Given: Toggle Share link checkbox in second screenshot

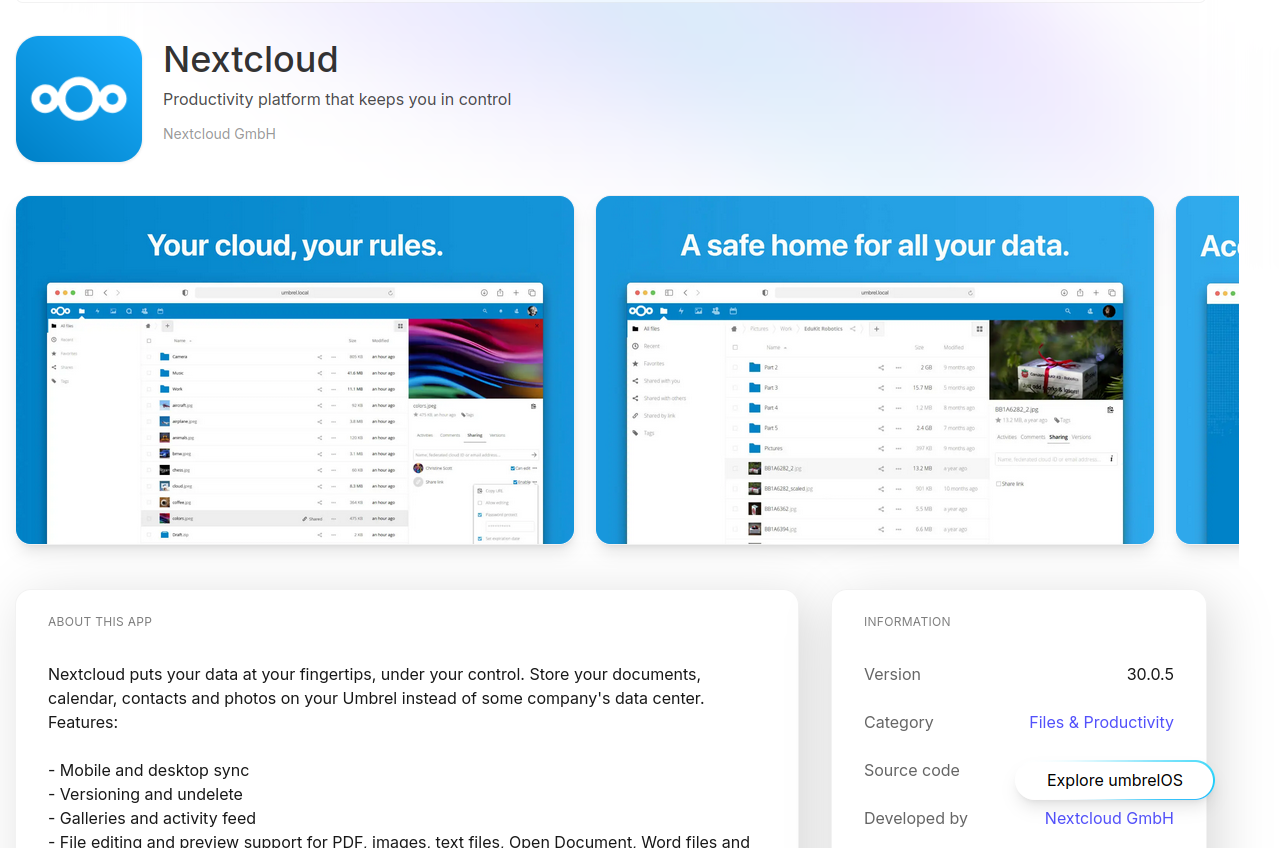Looking at the screenshot, I should [x=999, y=483].
